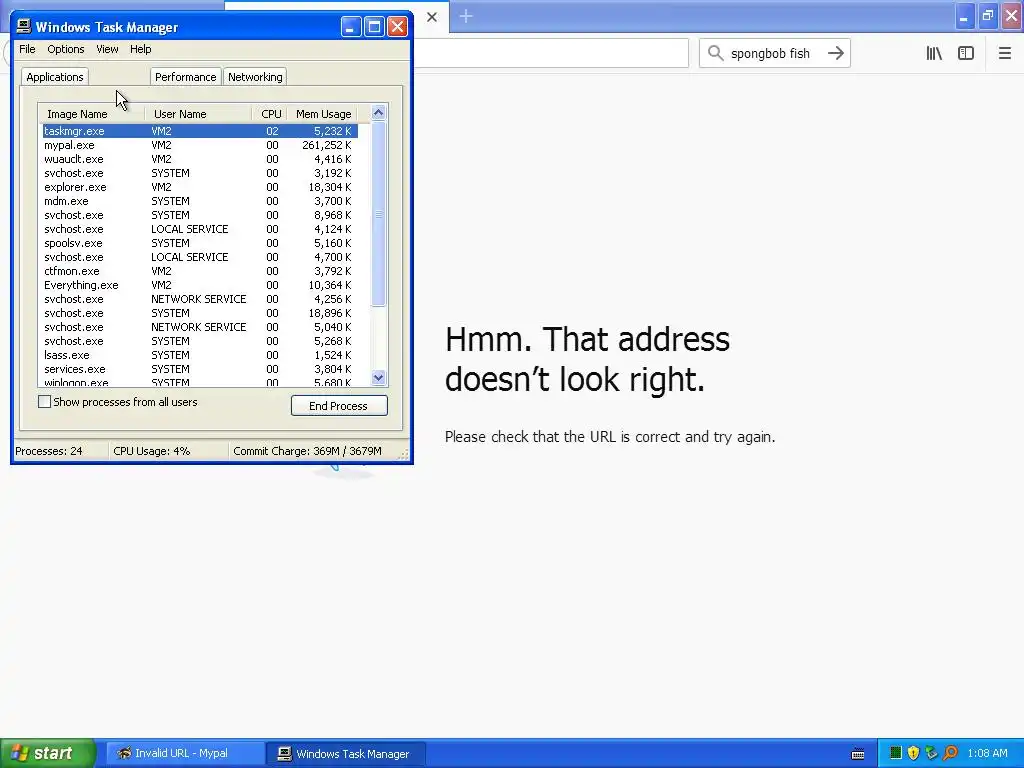Select svchost.exe row using 4,256 K
The height and width of the screenshot is (768, 1024).
(x=200, y=299)
